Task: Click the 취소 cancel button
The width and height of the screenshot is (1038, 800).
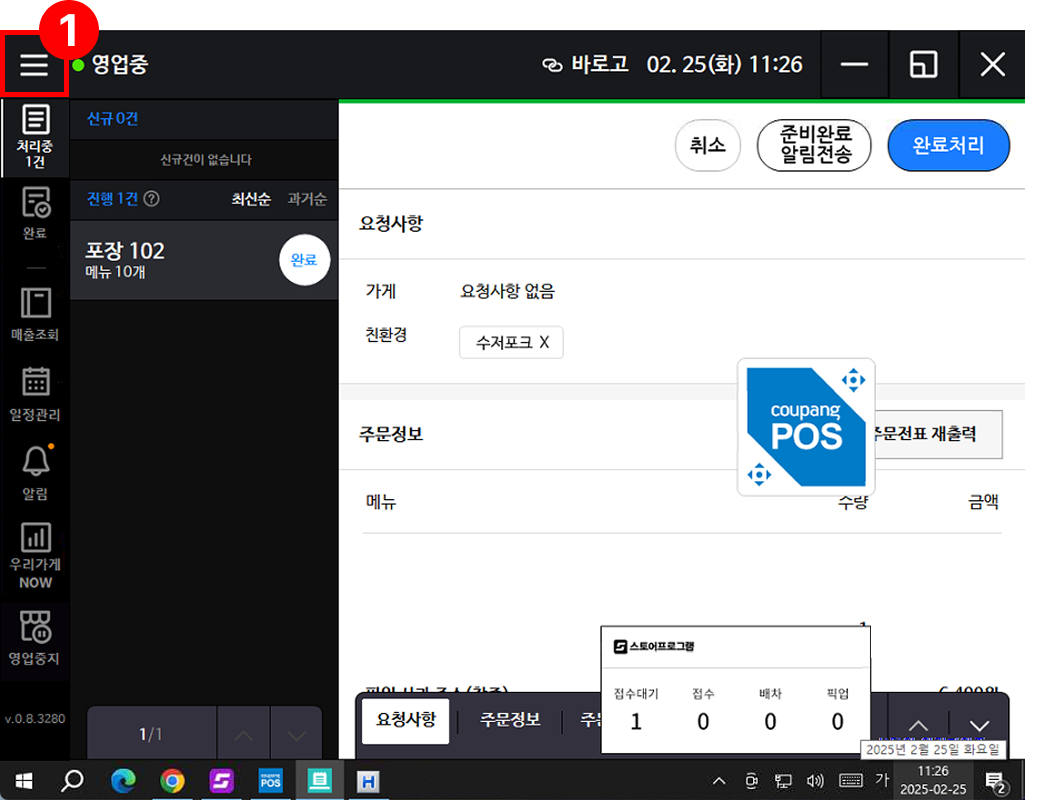Action: (x=708, y=146)
